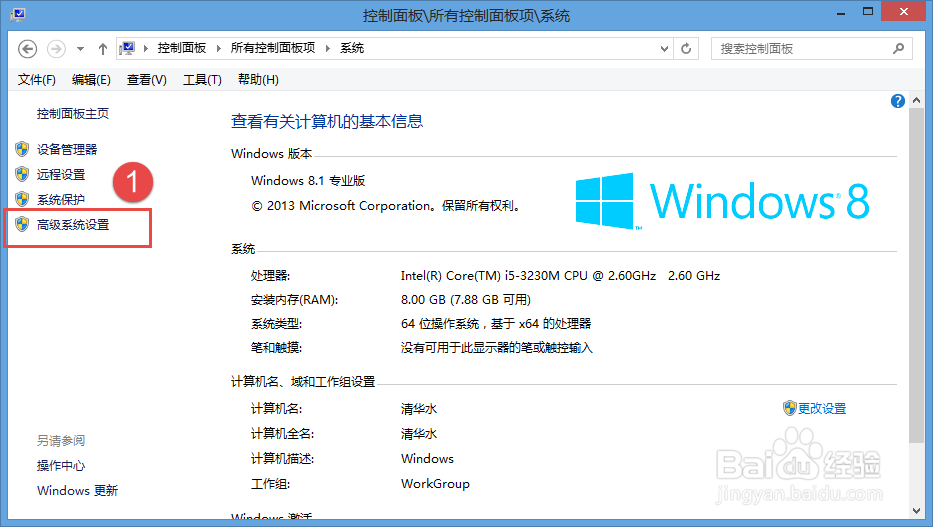Expand the chevron after 所有控制面板项
The height and width of the screenshot is (527, 933).
point(327,48)
